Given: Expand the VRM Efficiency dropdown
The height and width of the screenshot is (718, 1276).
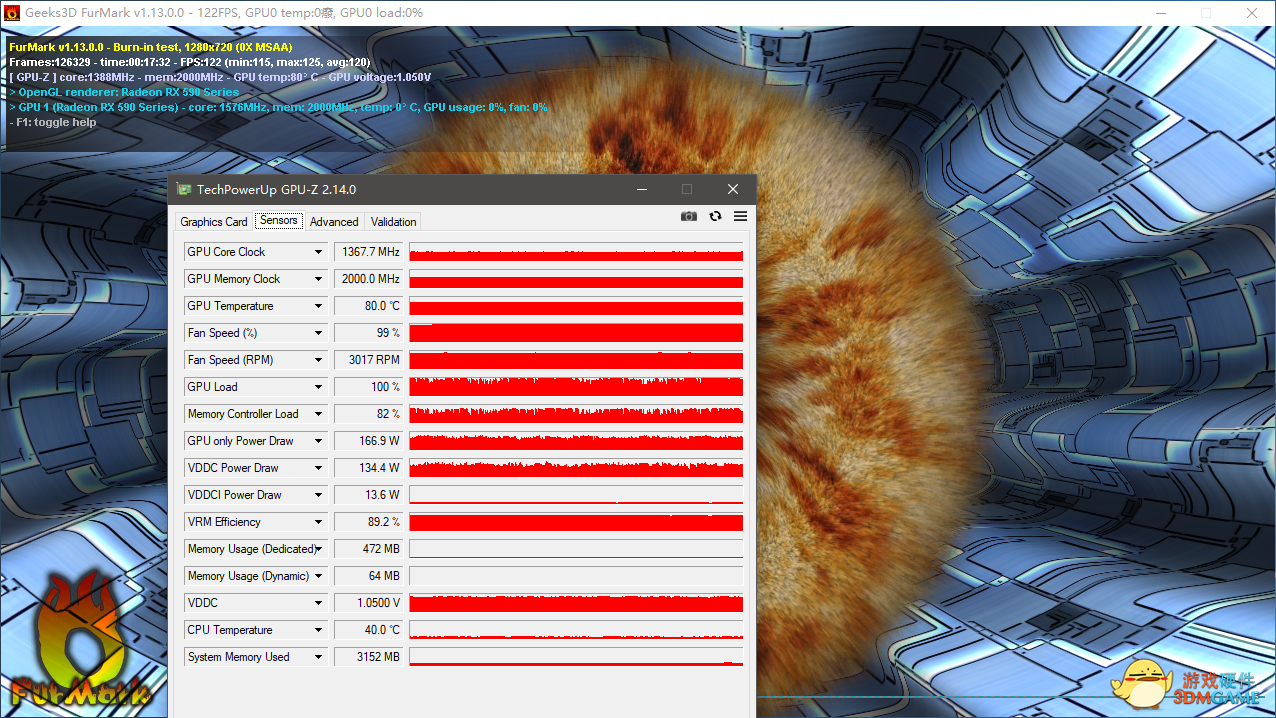Looking at the screenshot, I should click(319, 522).
